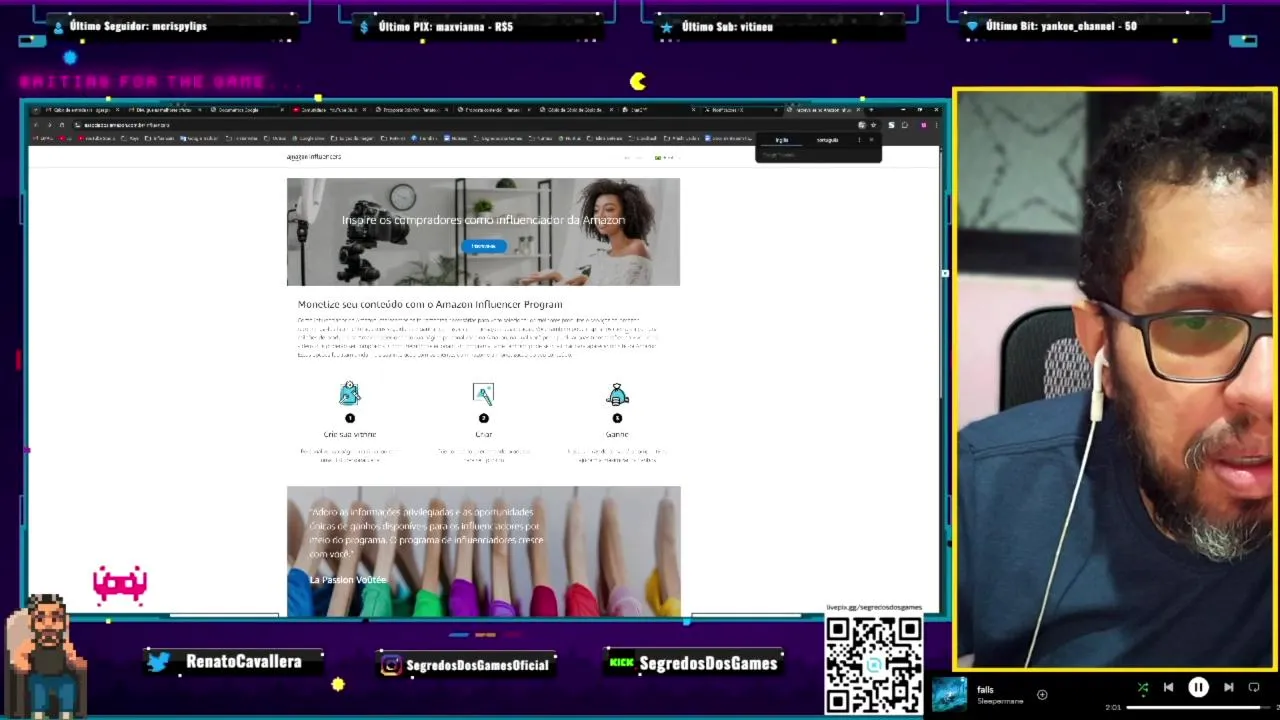Image resolution: width=1280 pixels, height=720 pixels.
Task: Click the 'Monetize seu conteúdo' heading
Action: point(430,304)
